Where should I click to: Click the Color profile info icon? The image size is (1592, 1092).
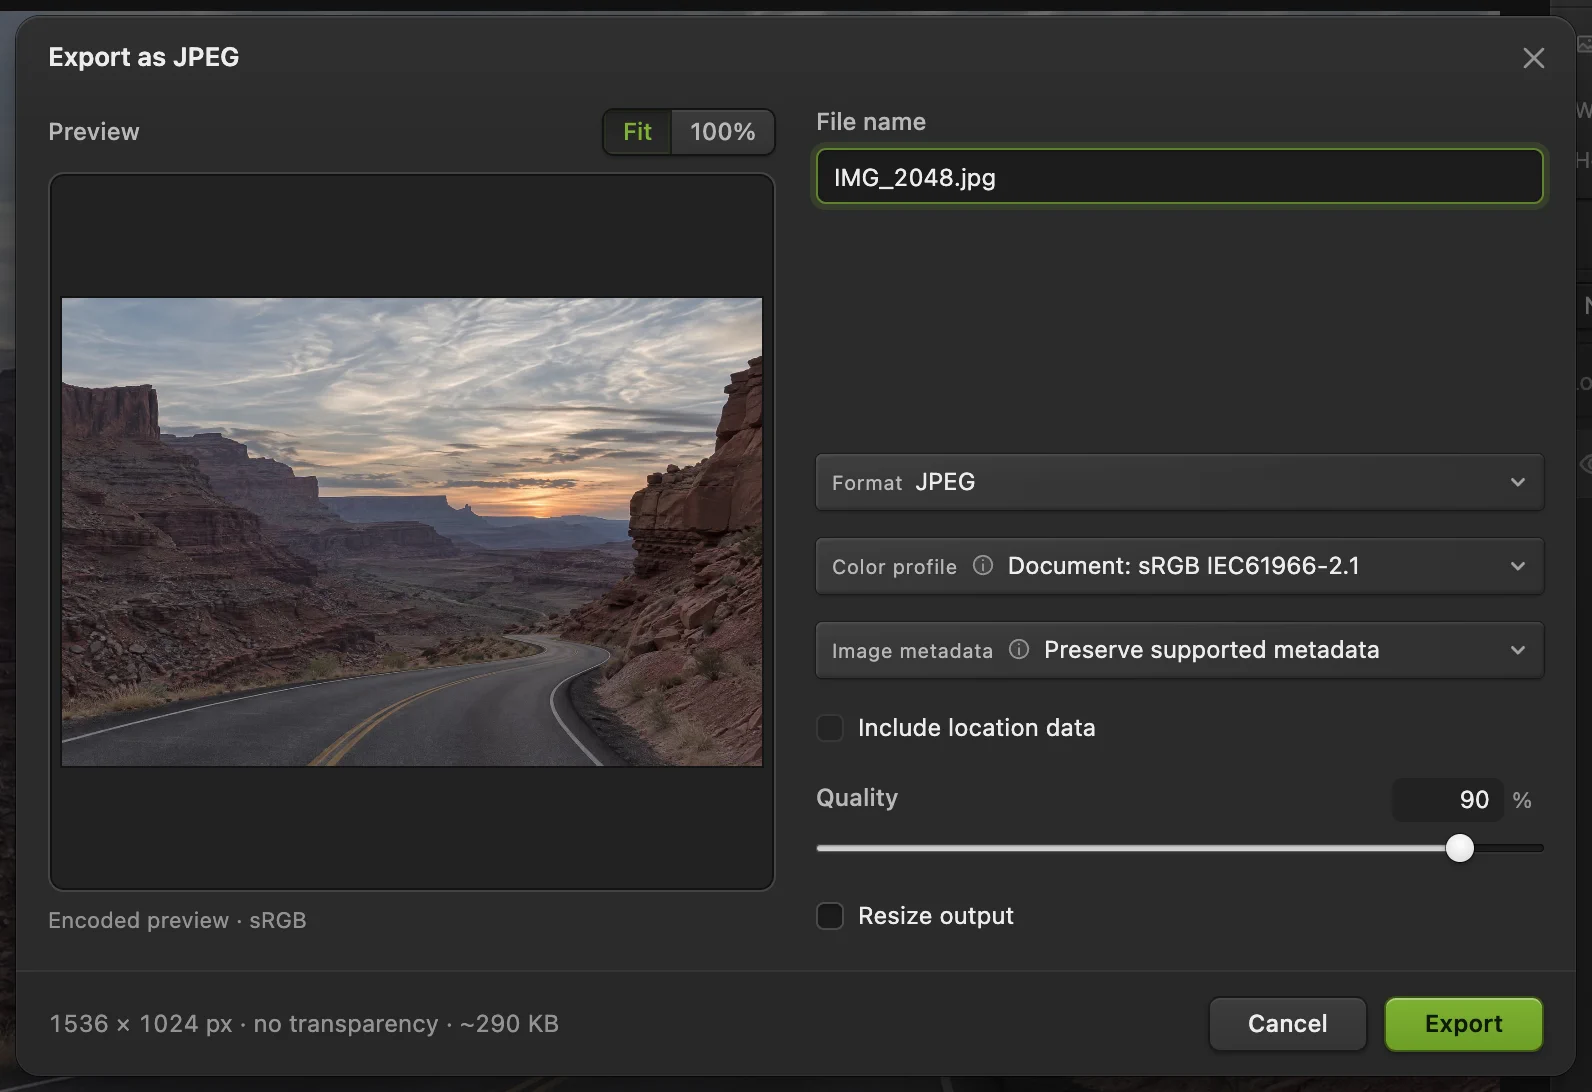(x=983, y=566)
